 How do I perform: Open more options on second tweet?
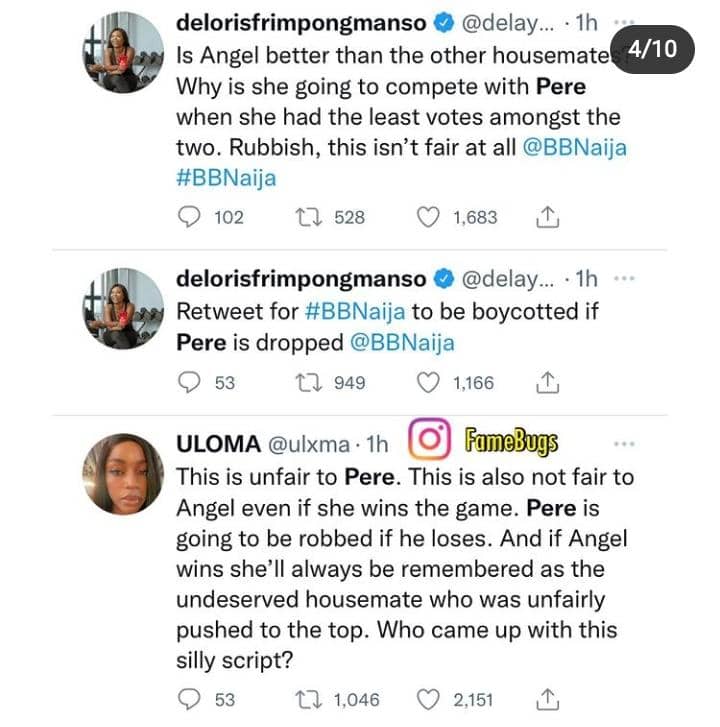(623, 278)
